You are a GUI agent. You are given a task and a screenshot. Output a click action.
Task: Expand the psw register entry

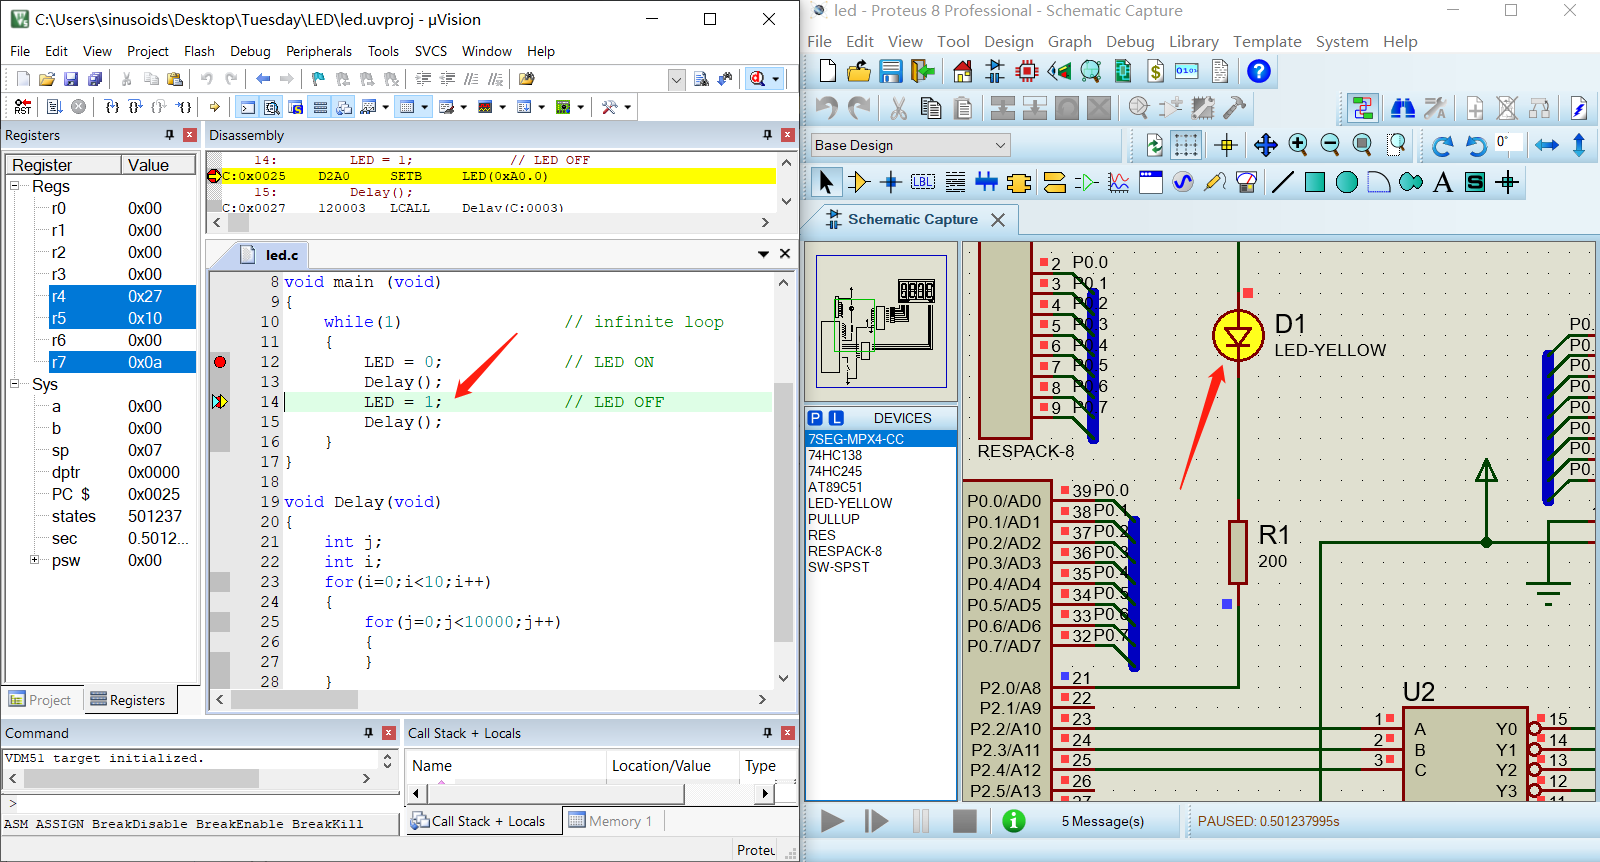pos(35,560)
